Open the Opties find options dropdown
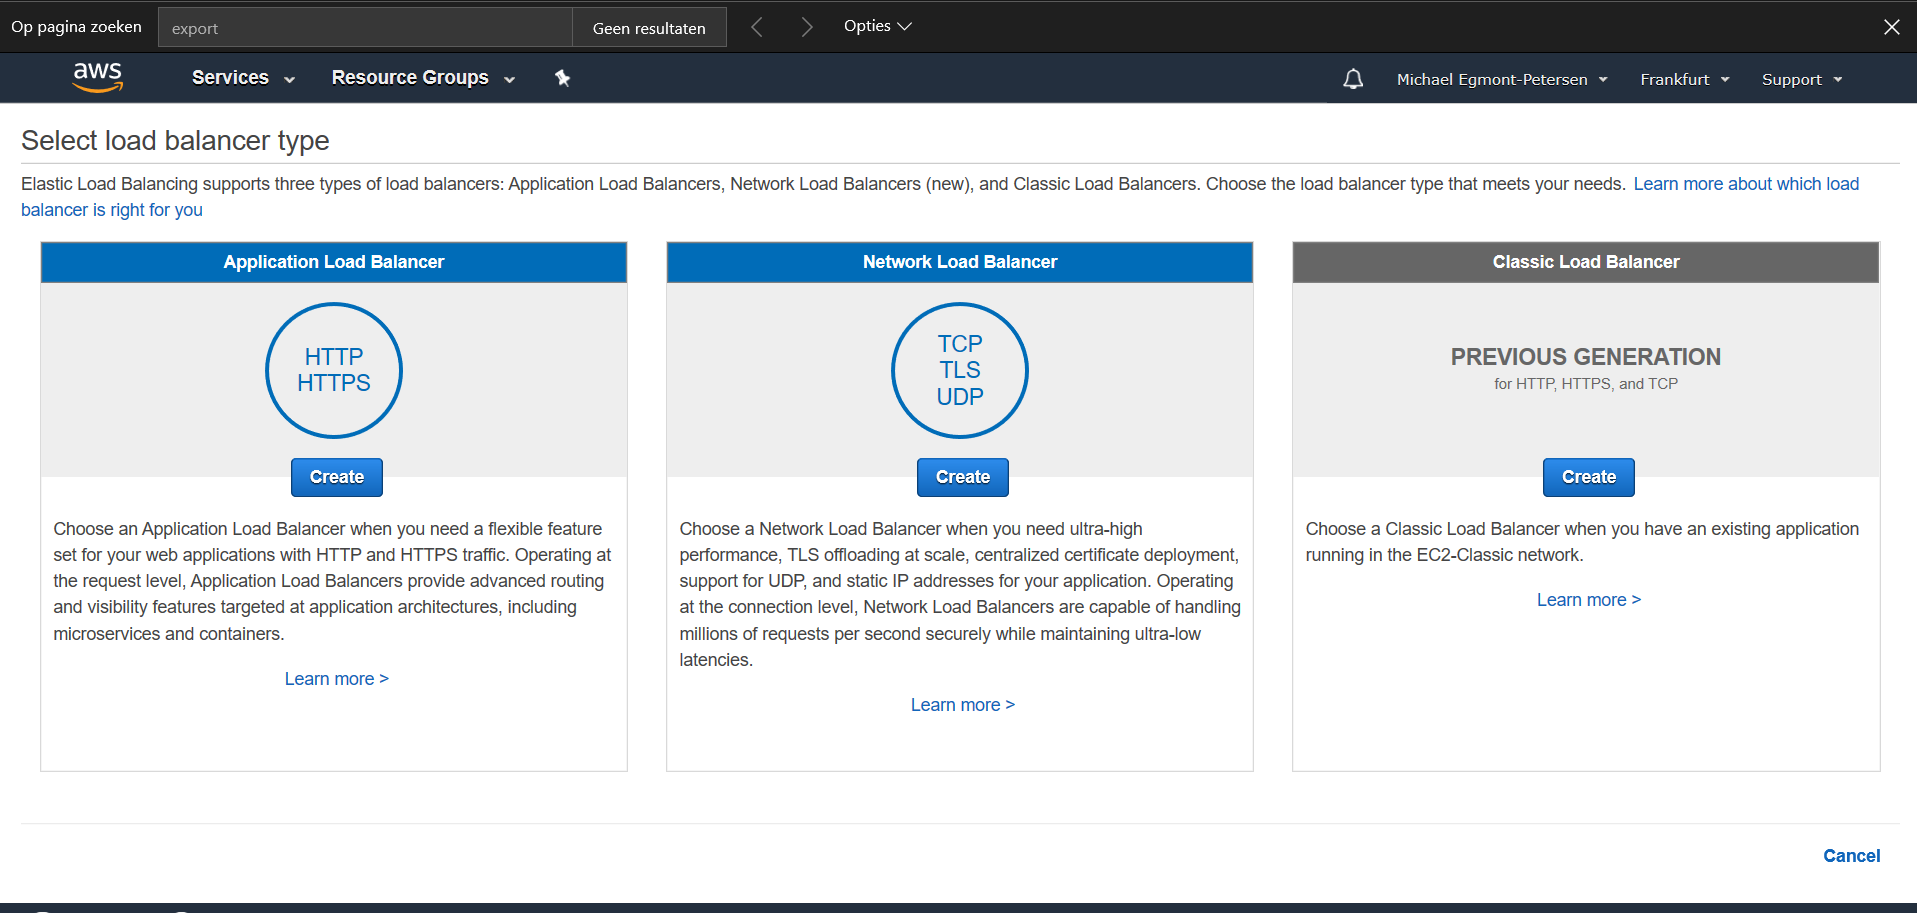 click(x=877, y=26)
